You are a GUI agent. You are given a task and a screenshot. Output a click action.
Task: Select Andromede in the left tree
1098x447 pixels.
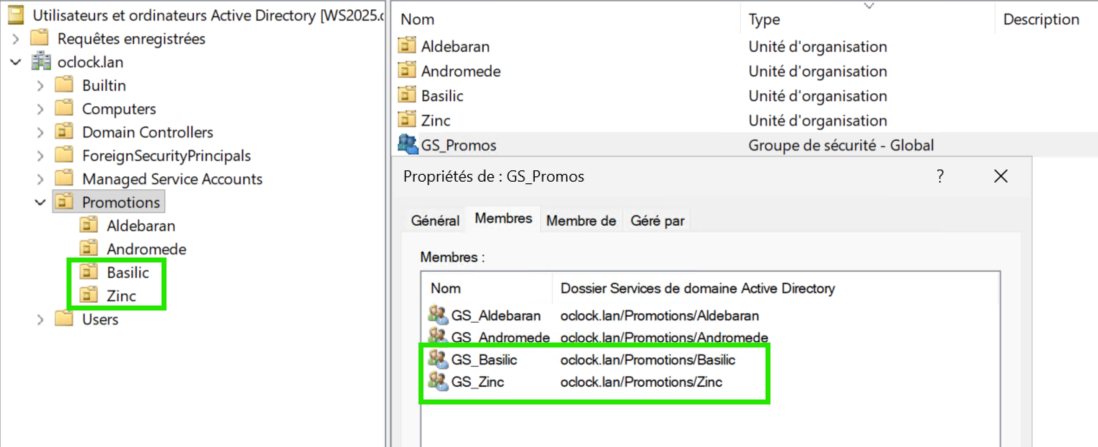[x=146, y=249]
